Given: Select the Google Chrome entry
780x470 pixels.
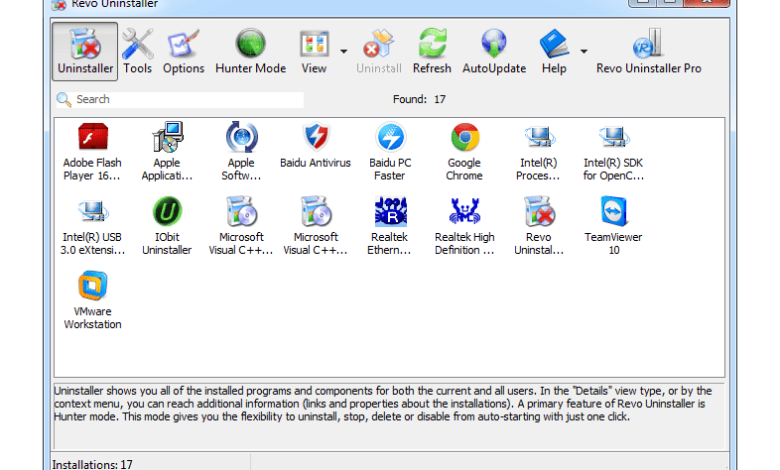Looking at the screenshot, I should click(x=465, y=152).
